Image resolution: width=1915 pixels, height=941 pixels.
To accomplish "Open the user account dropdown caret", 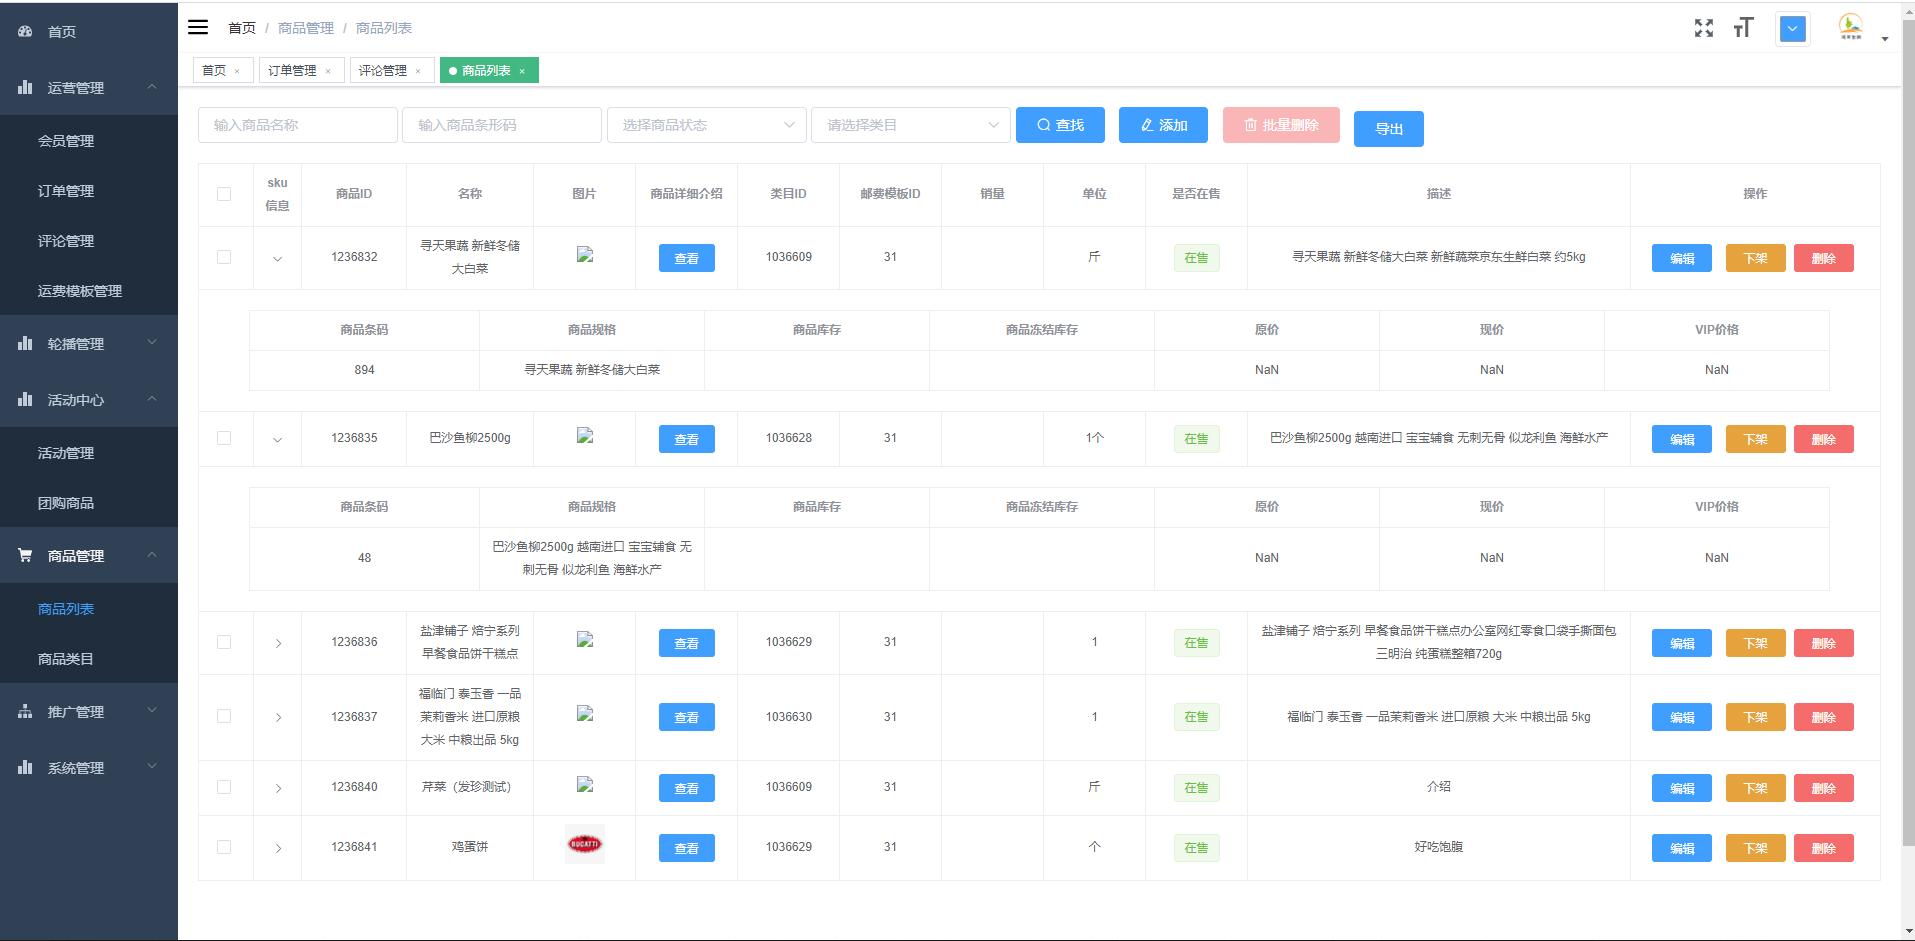I will [1885, 39].
